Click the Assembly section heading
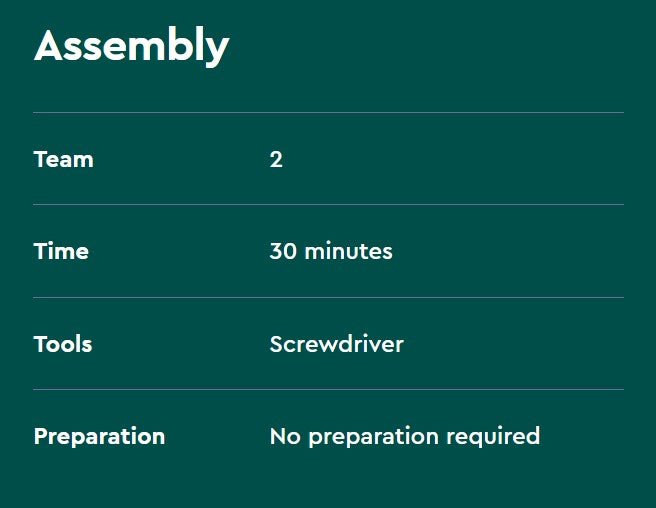Image resolution: width=656 pixels, height=508 pixels. [131, 46]
